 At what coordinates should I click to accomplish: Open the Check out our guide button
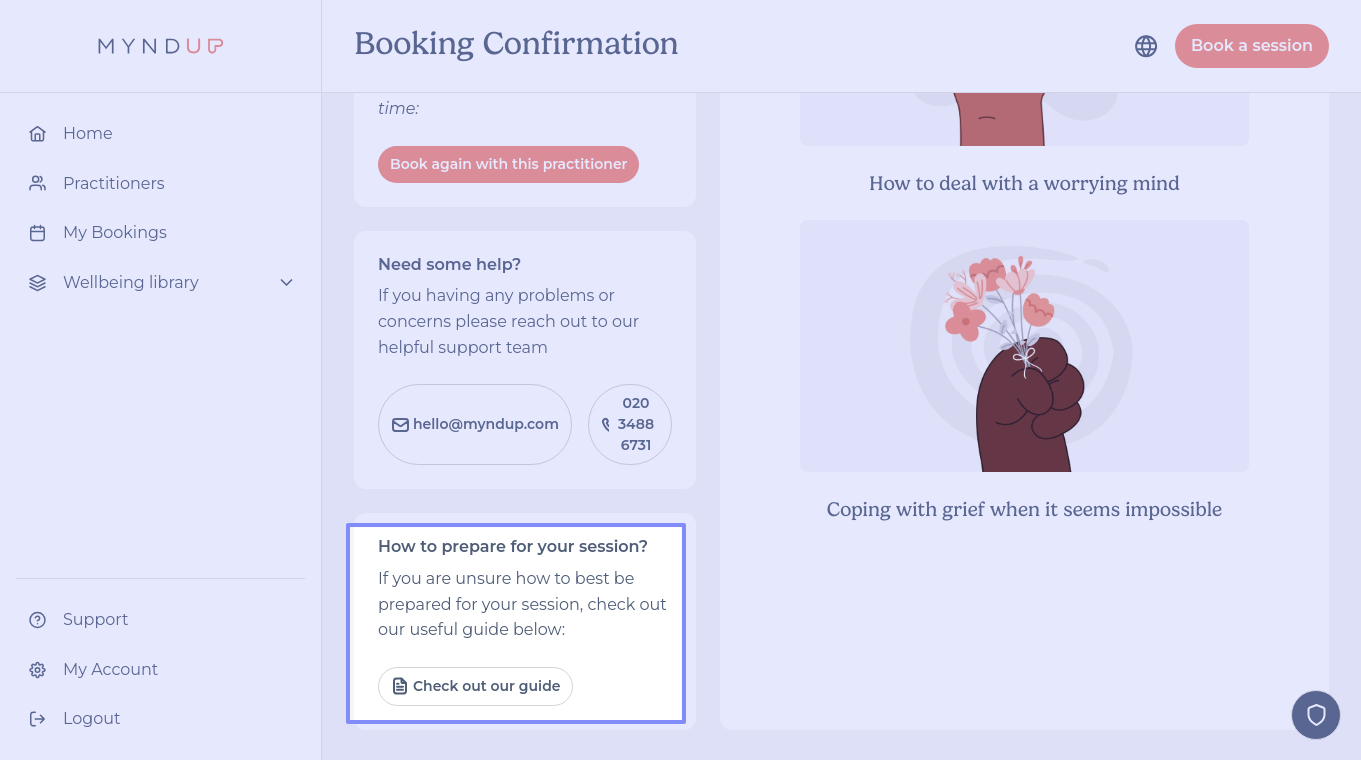click(x=475, y=686)
